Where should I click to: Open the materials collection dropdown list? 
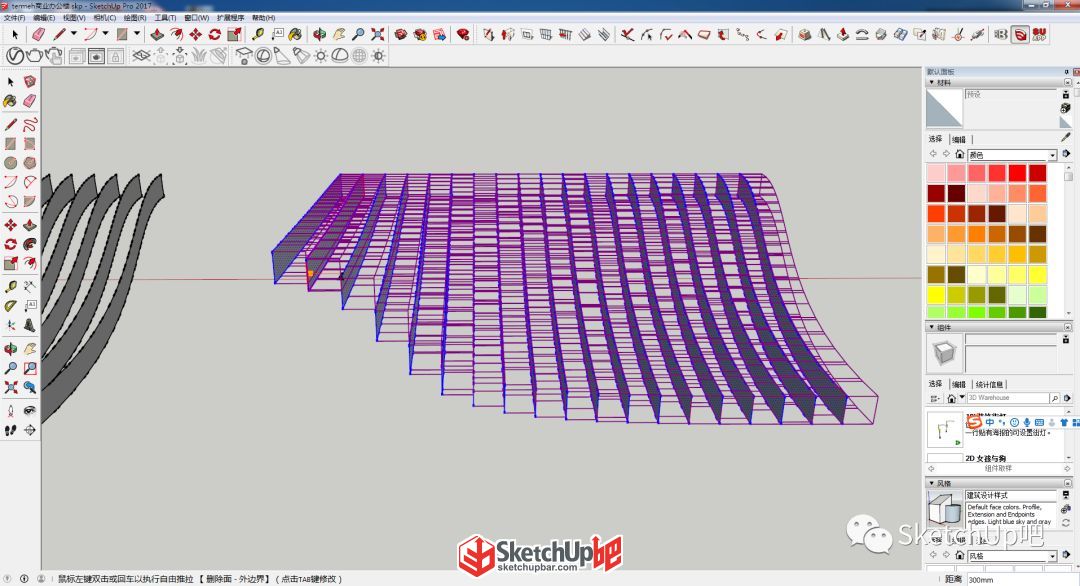point(1052,155)
